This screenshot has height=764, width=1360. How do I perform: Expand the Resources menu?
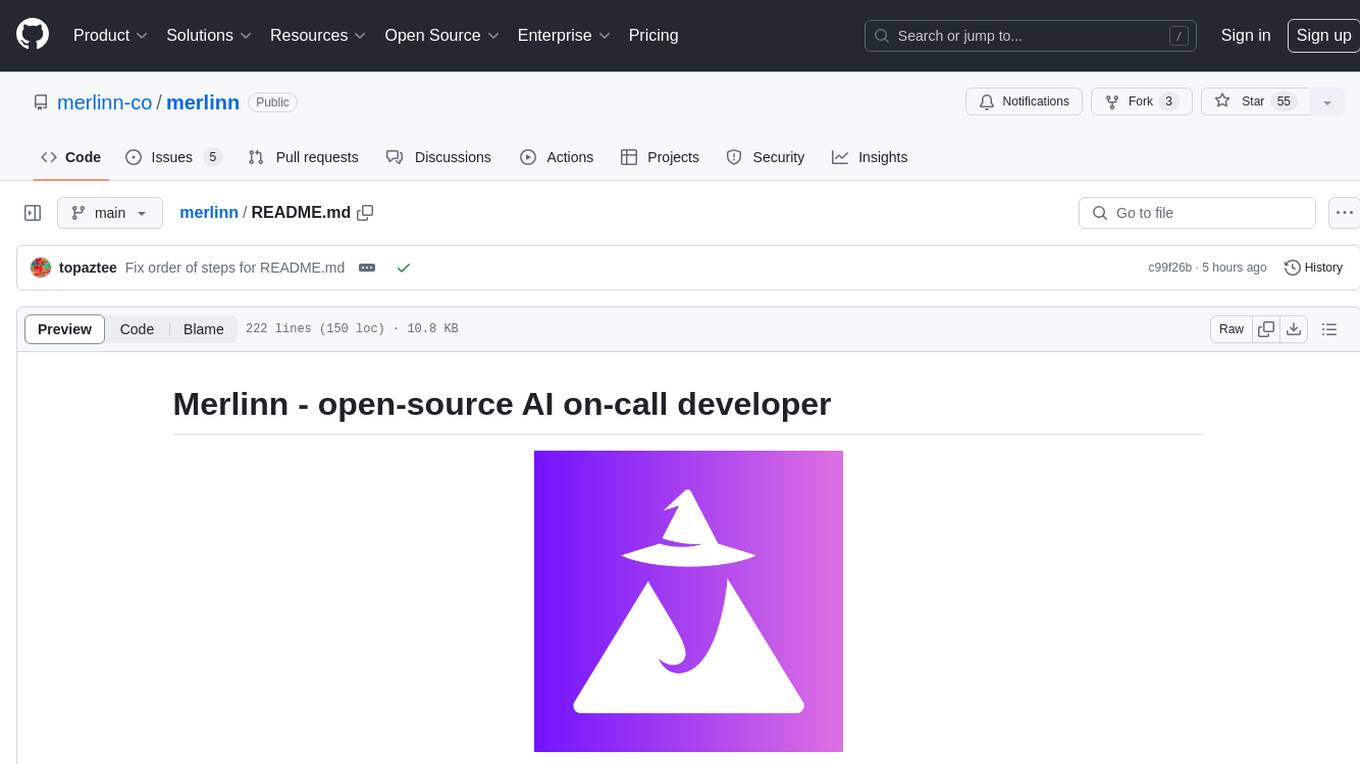[318, 35]
